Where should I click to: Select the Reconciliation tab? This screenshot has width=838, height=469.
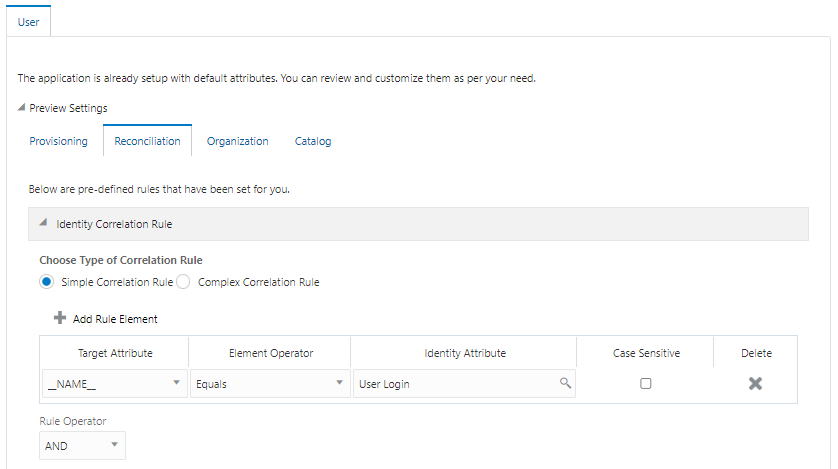[x=147, y=141]
